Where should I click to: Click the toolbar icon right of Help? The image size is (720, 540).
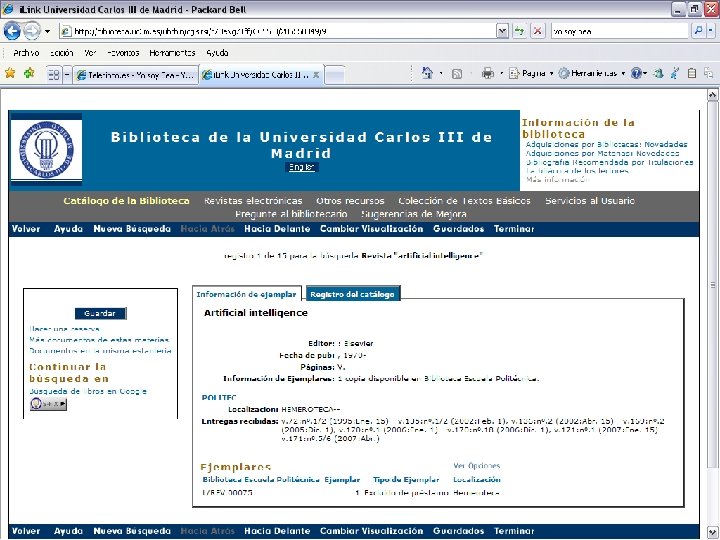(659, 73)
